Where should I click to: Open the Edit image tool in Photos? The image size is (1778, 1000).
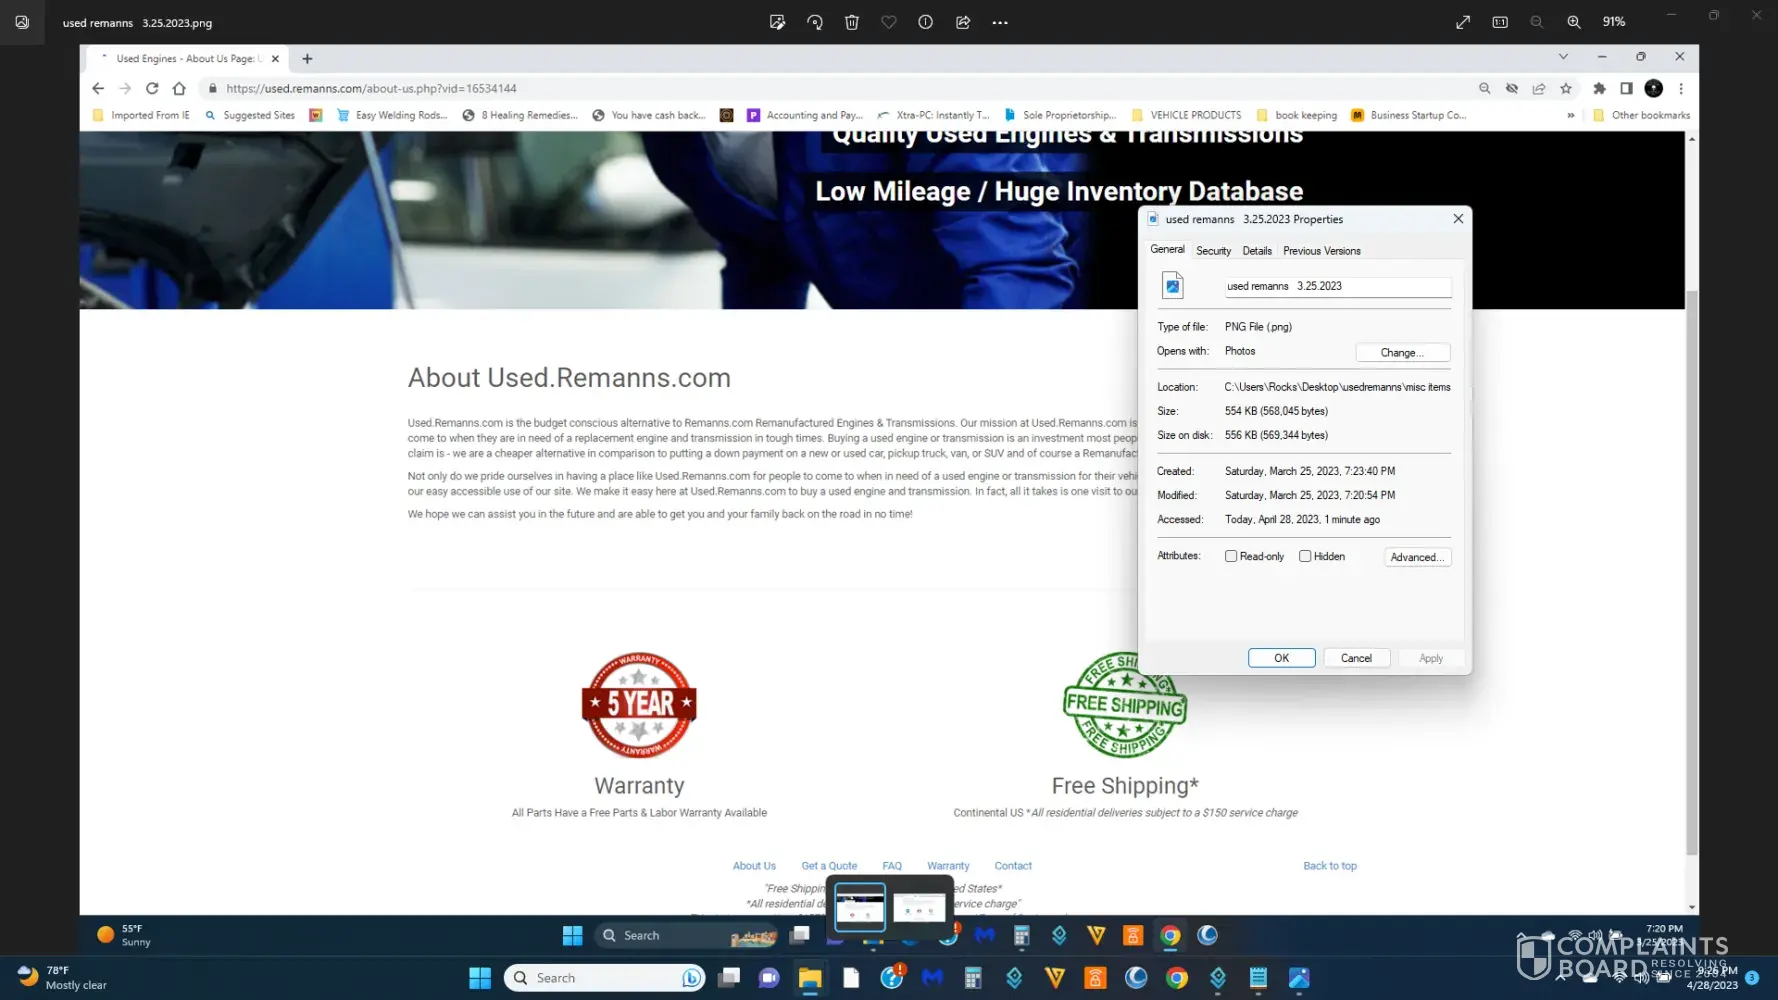(x=777, y=22)
